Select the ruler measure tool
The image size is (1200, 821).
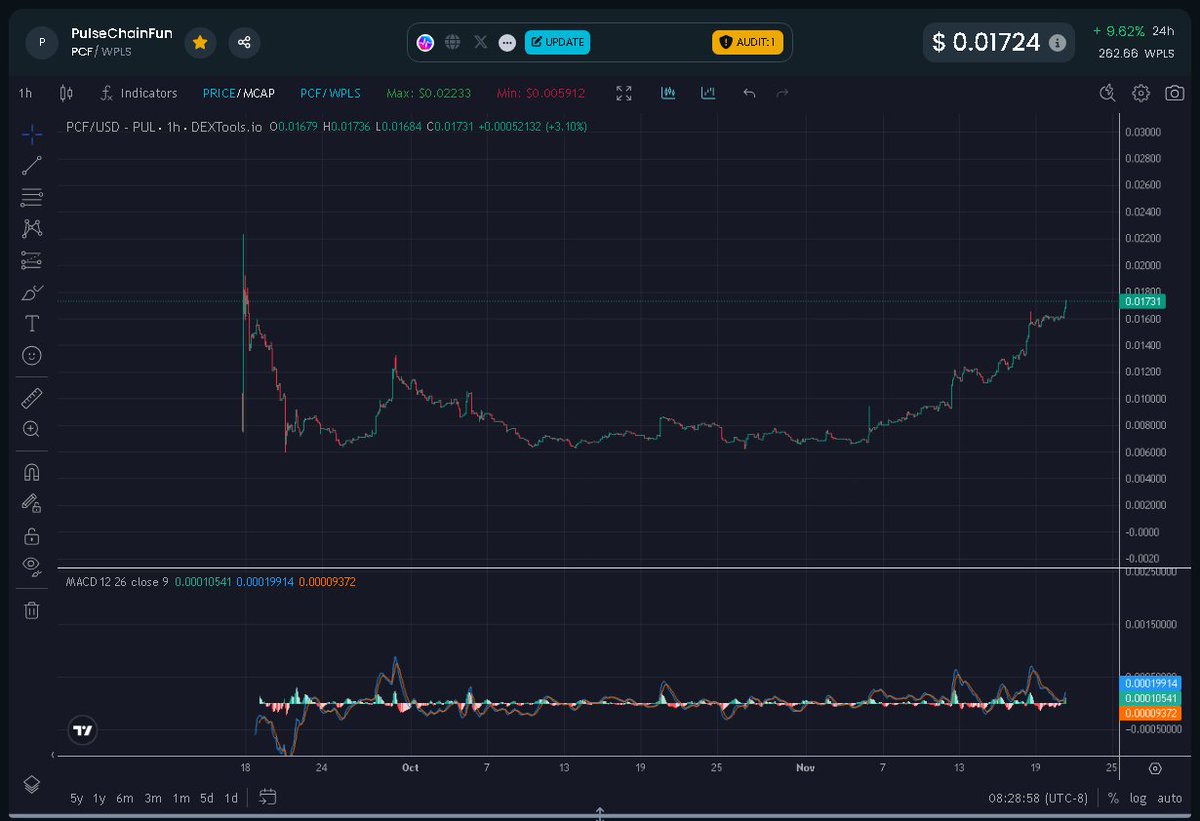click(x=31, y=399)
